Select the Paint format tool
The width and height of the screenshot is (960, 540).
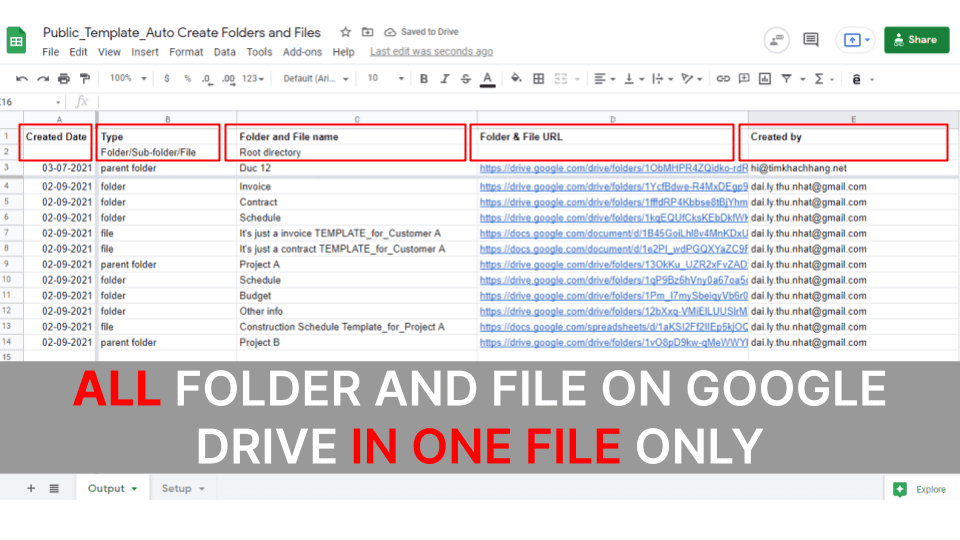click(x=84, y=79)
